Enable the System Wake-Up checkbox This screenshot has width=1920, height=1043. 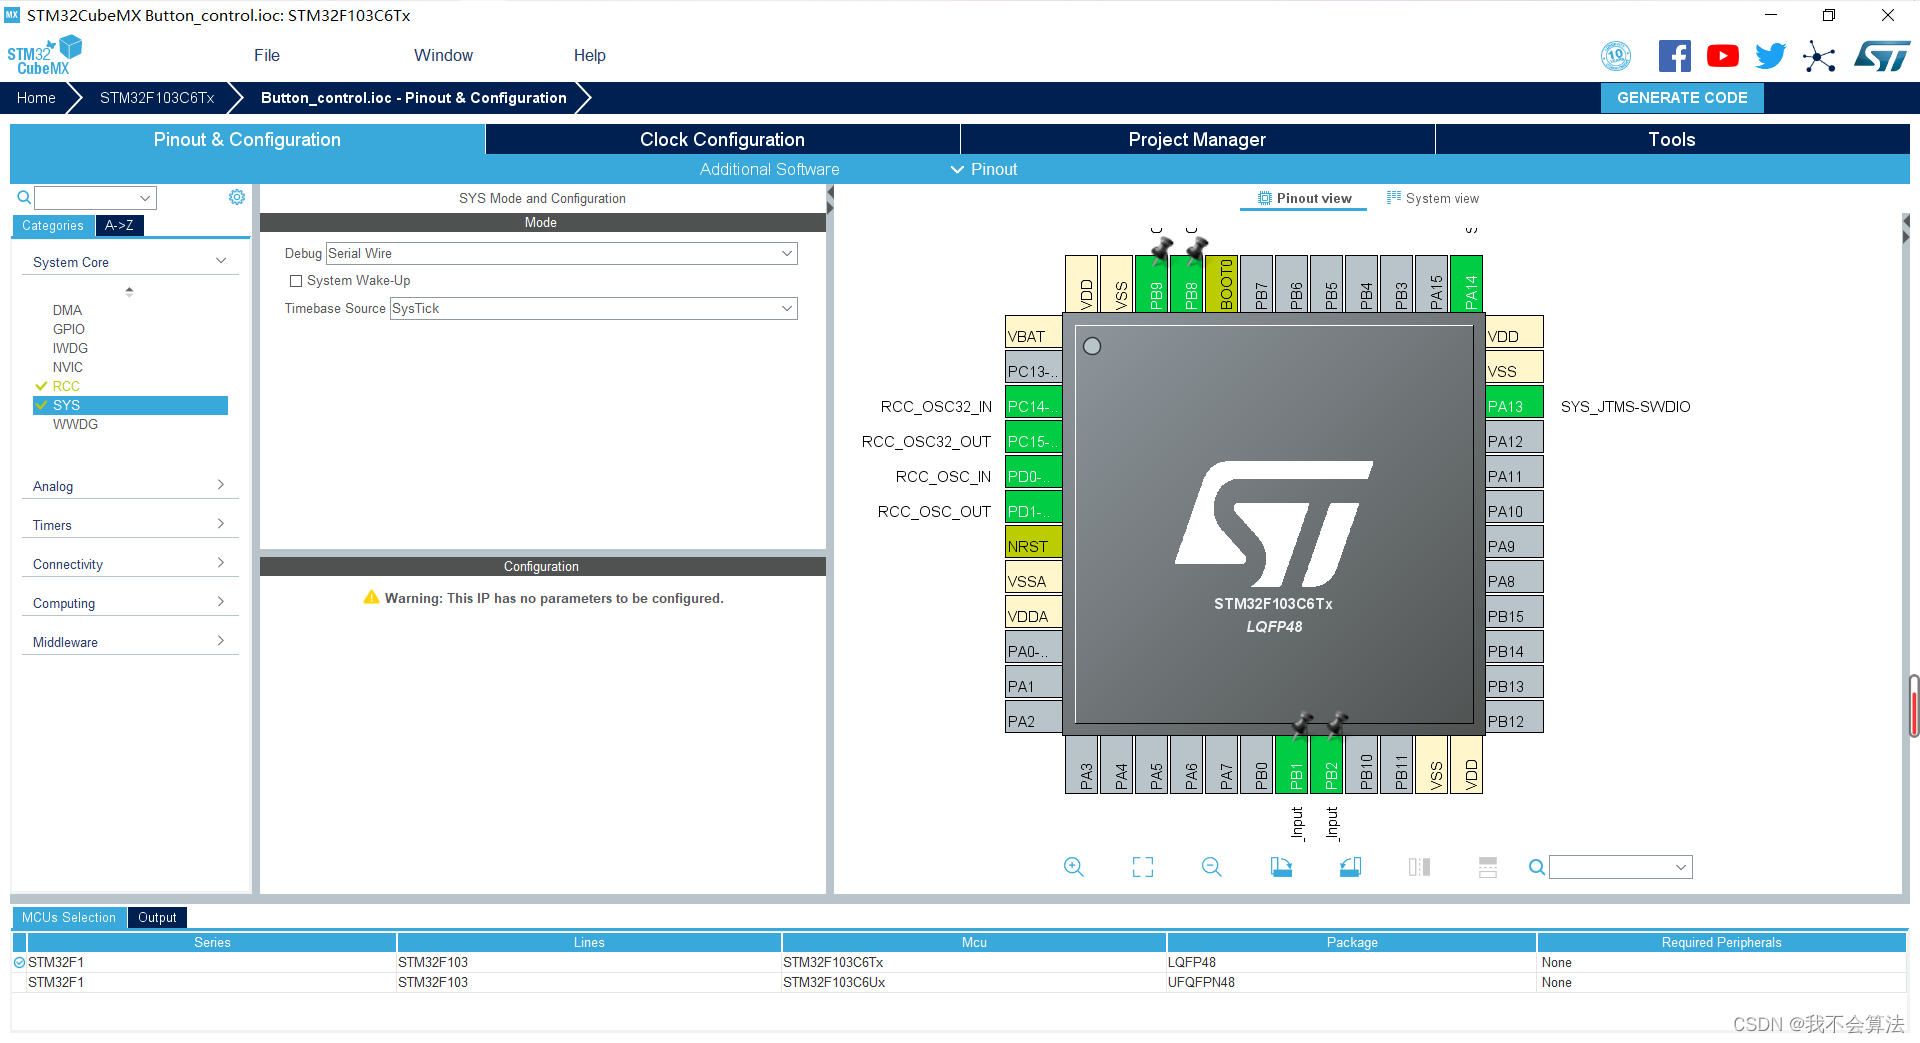click(296, 281)
